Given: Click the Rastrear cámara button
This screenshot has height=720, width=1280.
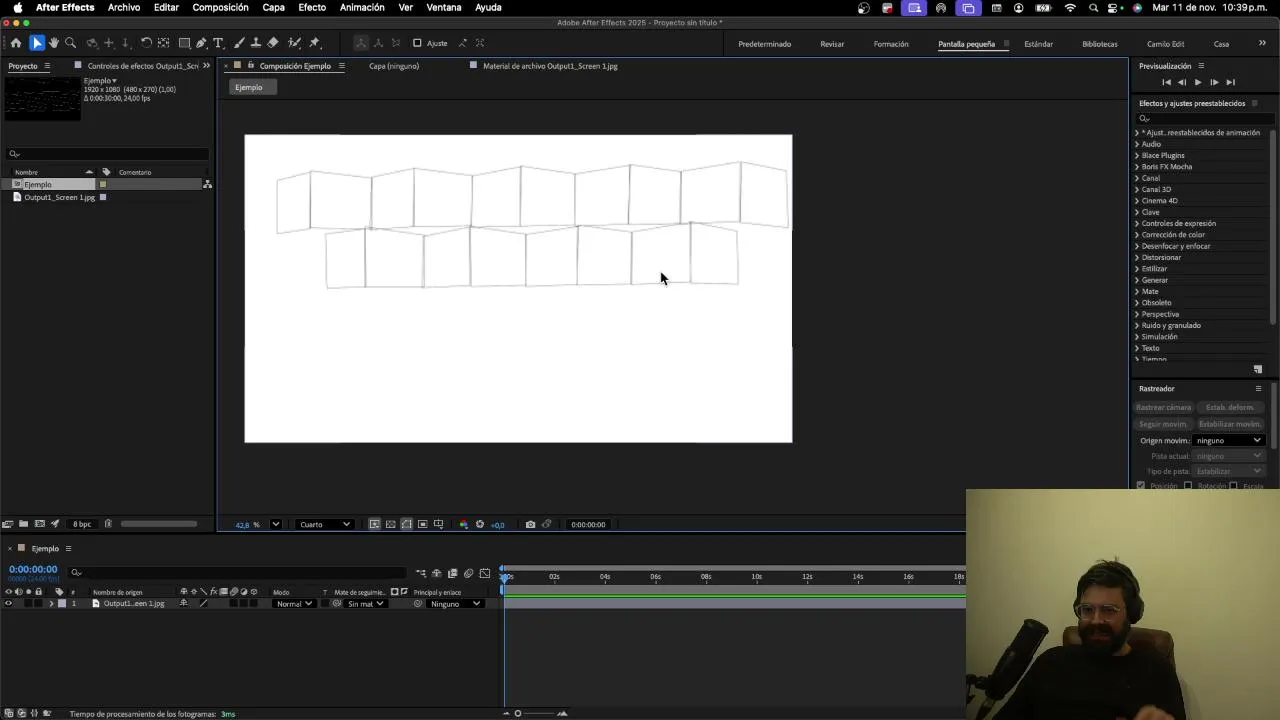Looking at the screenshot, I should click(x=1164, y=408).
